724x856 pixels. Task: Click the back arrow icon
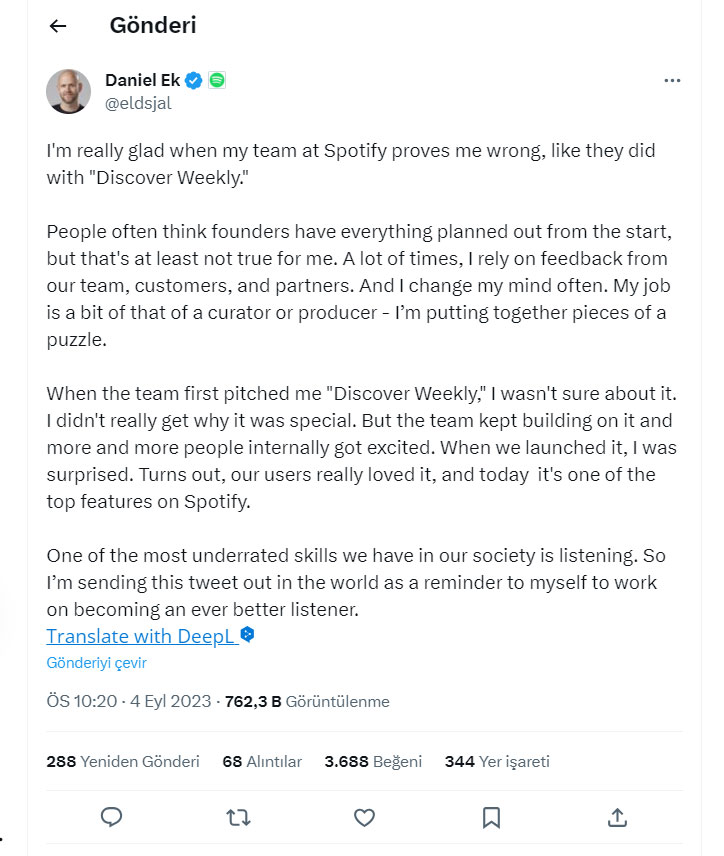(x=58, y=27)
